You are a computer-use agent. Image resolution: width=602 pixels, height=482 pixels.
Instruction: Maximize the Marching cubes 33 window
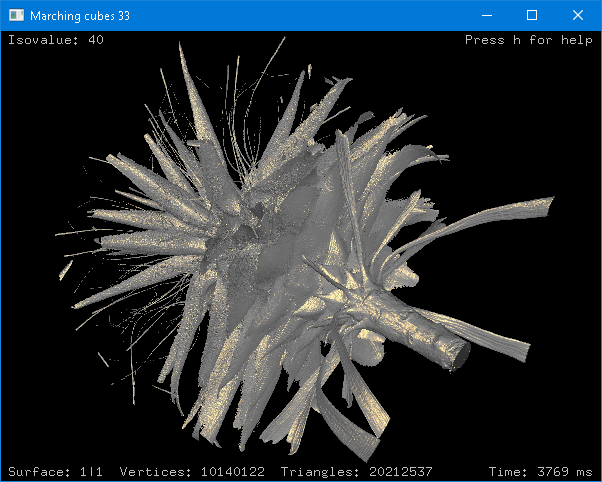[532, 15]
